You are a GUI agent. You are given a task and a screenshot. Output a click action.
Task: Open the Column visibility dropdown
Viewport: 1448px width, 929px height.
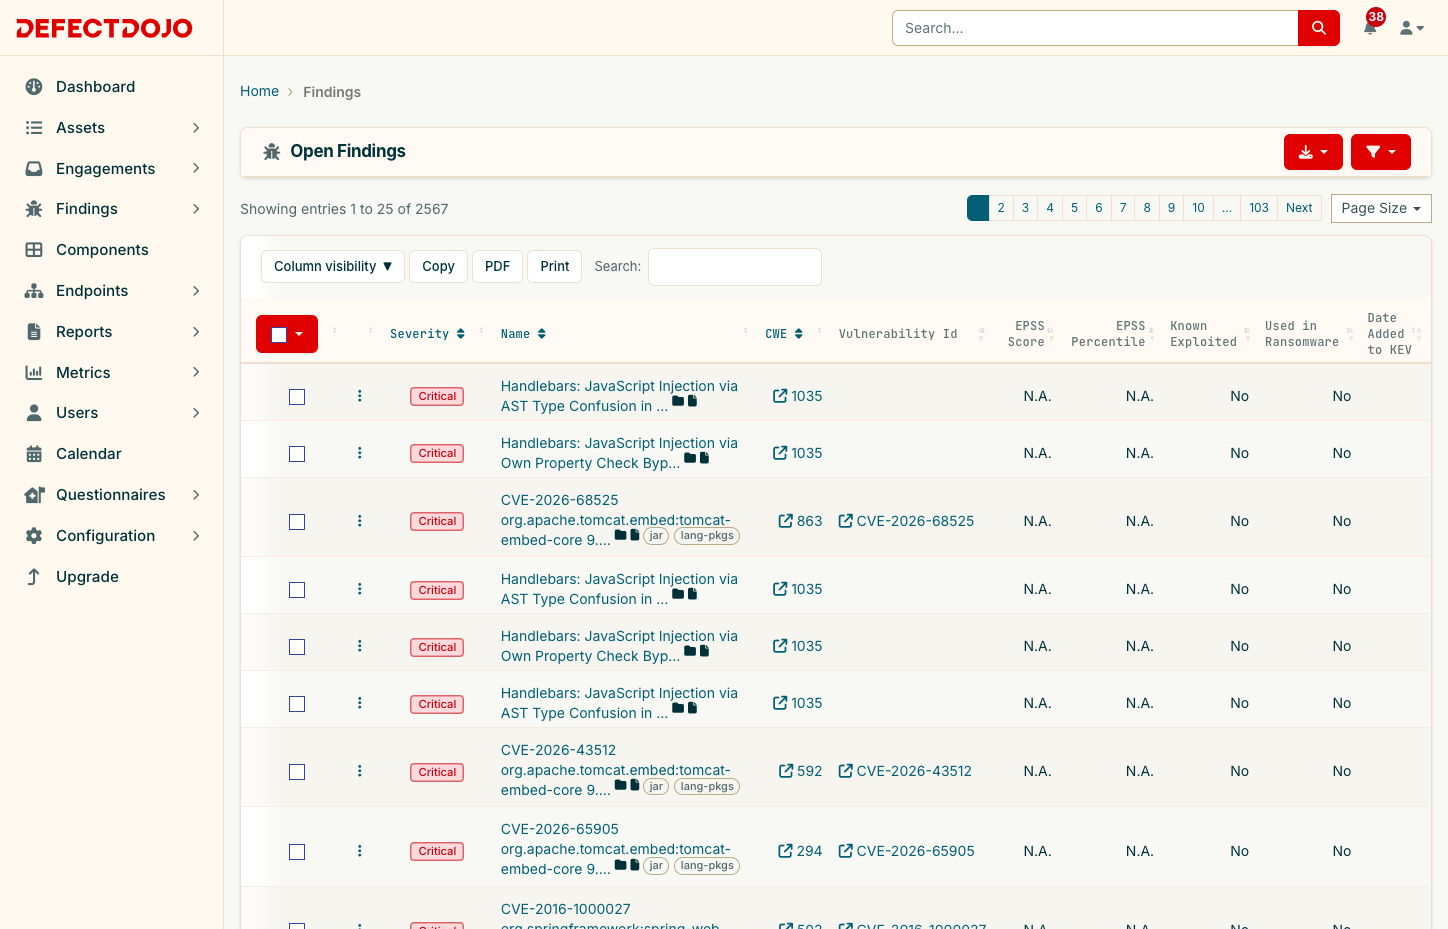(x=333, y=266)
